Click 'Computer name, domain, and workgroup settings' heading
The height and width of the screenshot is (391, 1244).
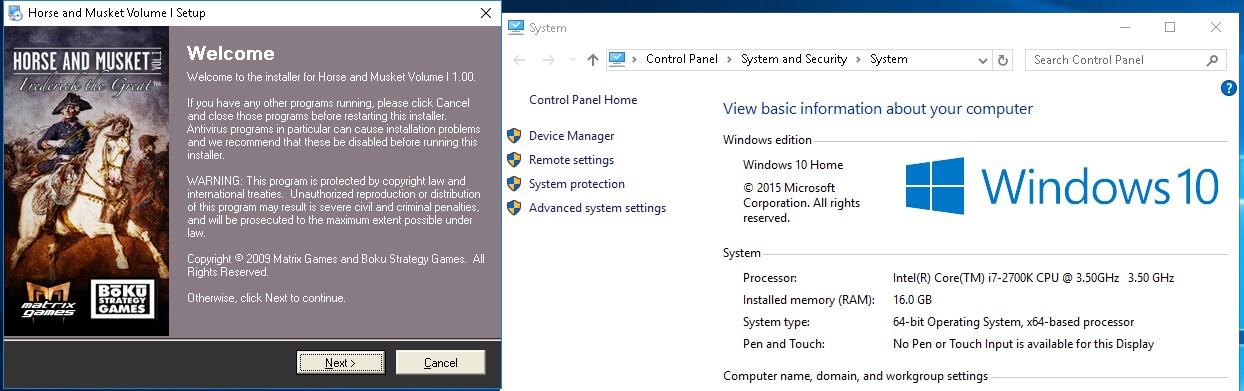[855, 377]
